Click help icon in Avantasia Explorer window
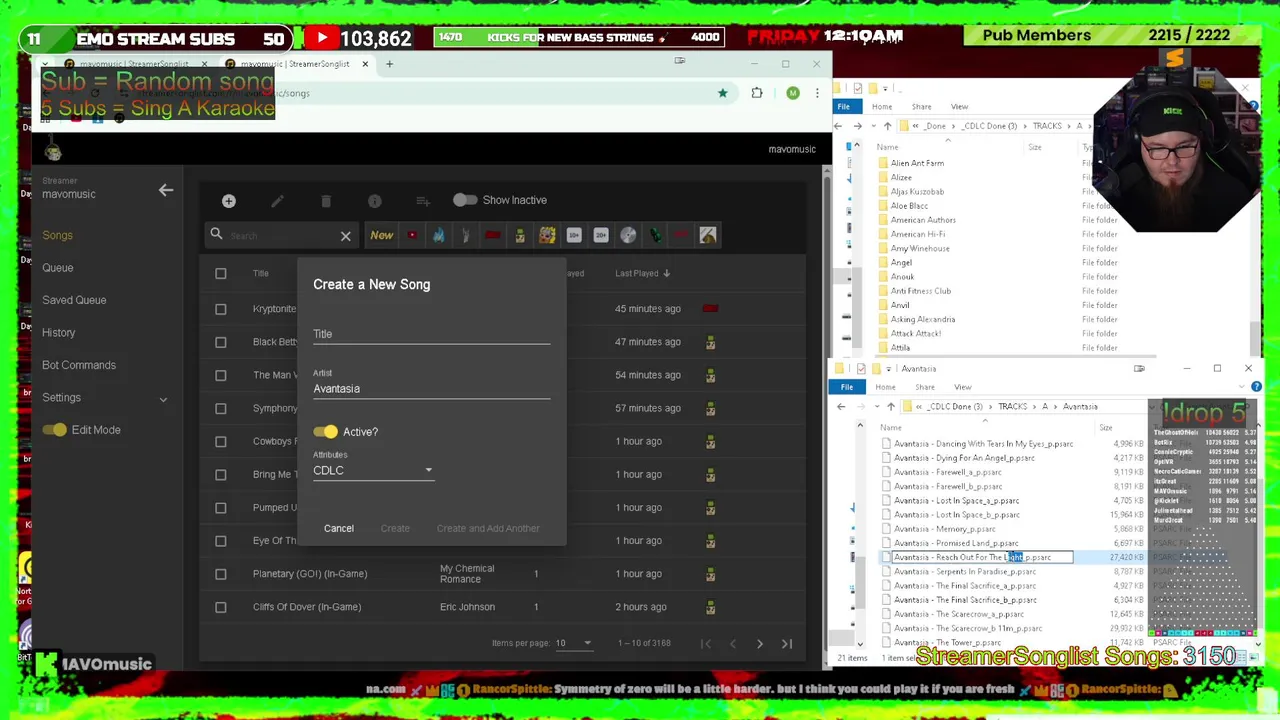Screen dimensions: 1280x720 tap(1256, 387)
